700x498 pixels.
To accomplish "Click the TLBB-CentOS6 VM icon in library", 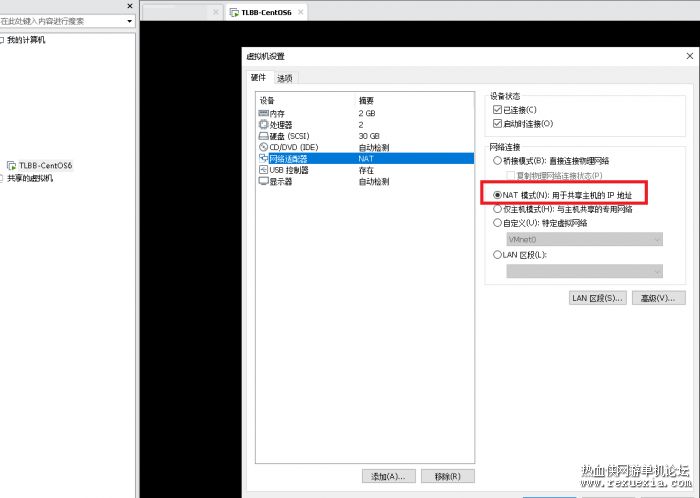I will [12, 166].
